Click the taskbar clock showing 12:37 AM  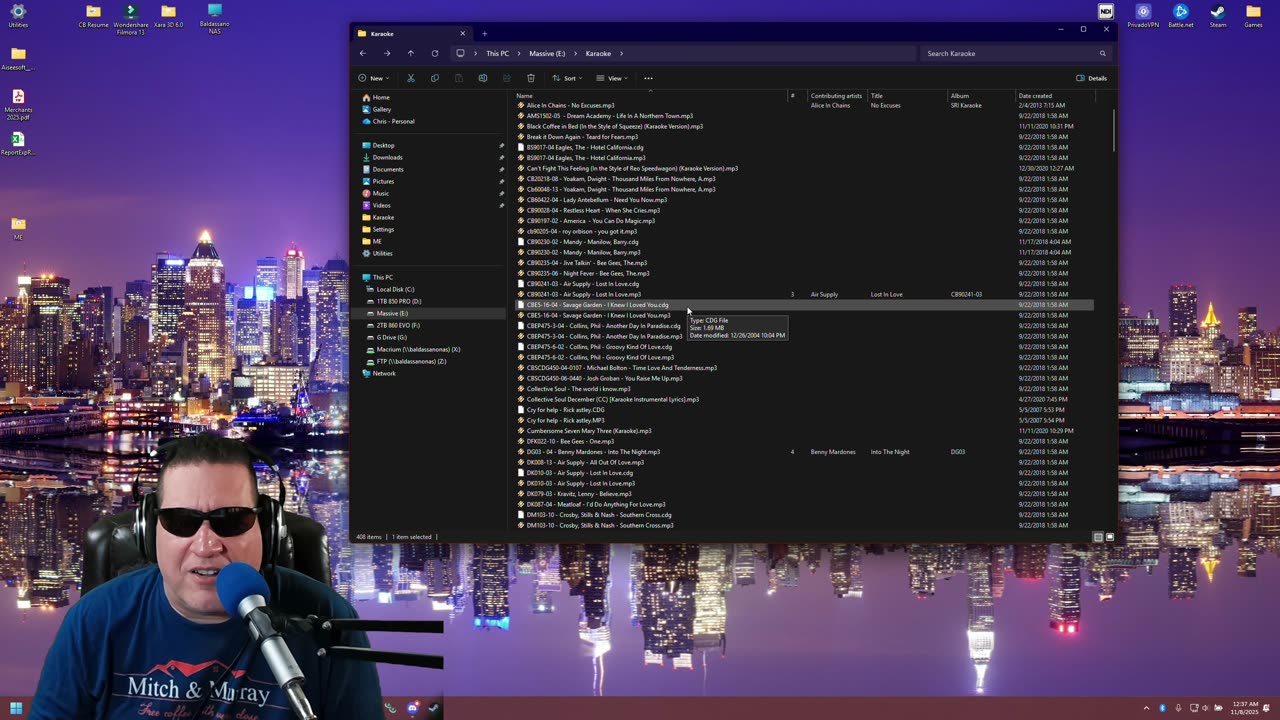[1245, 708]
